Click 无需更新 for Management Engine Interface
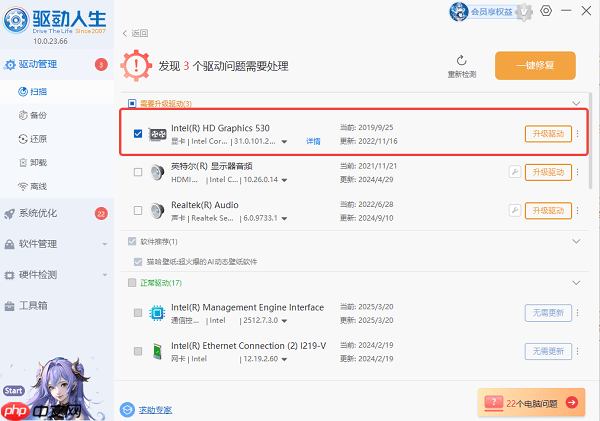 click(548, 313)
